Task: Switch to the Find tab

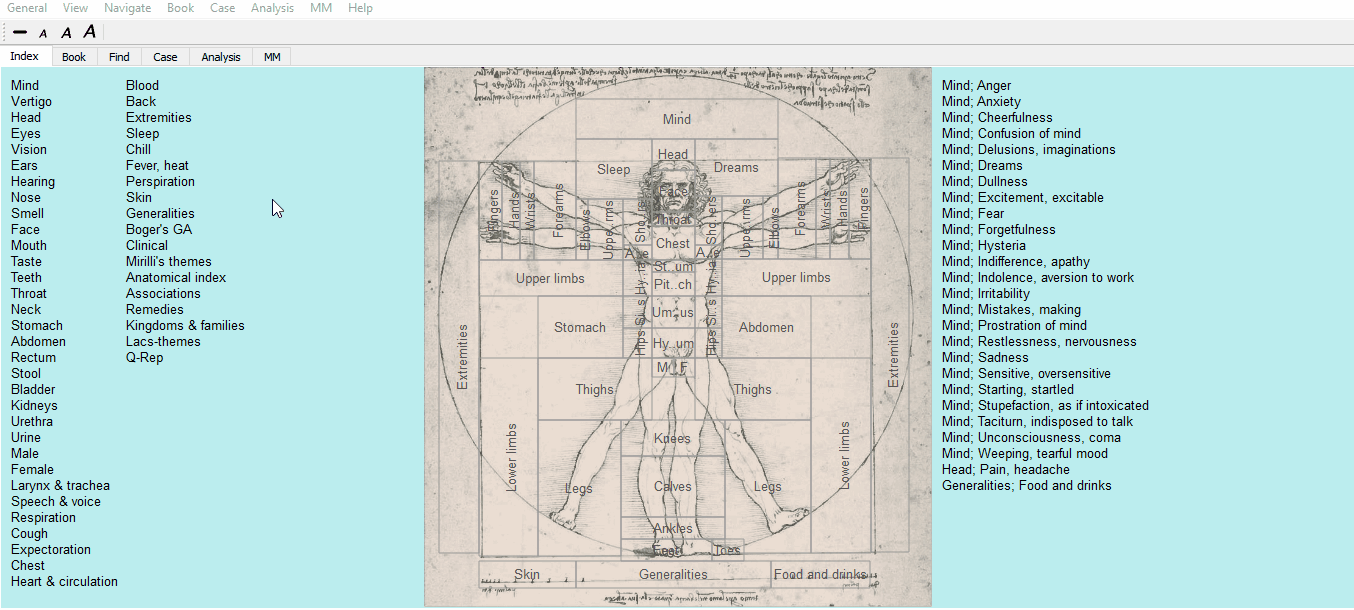Action: click(x=119, y=57)
